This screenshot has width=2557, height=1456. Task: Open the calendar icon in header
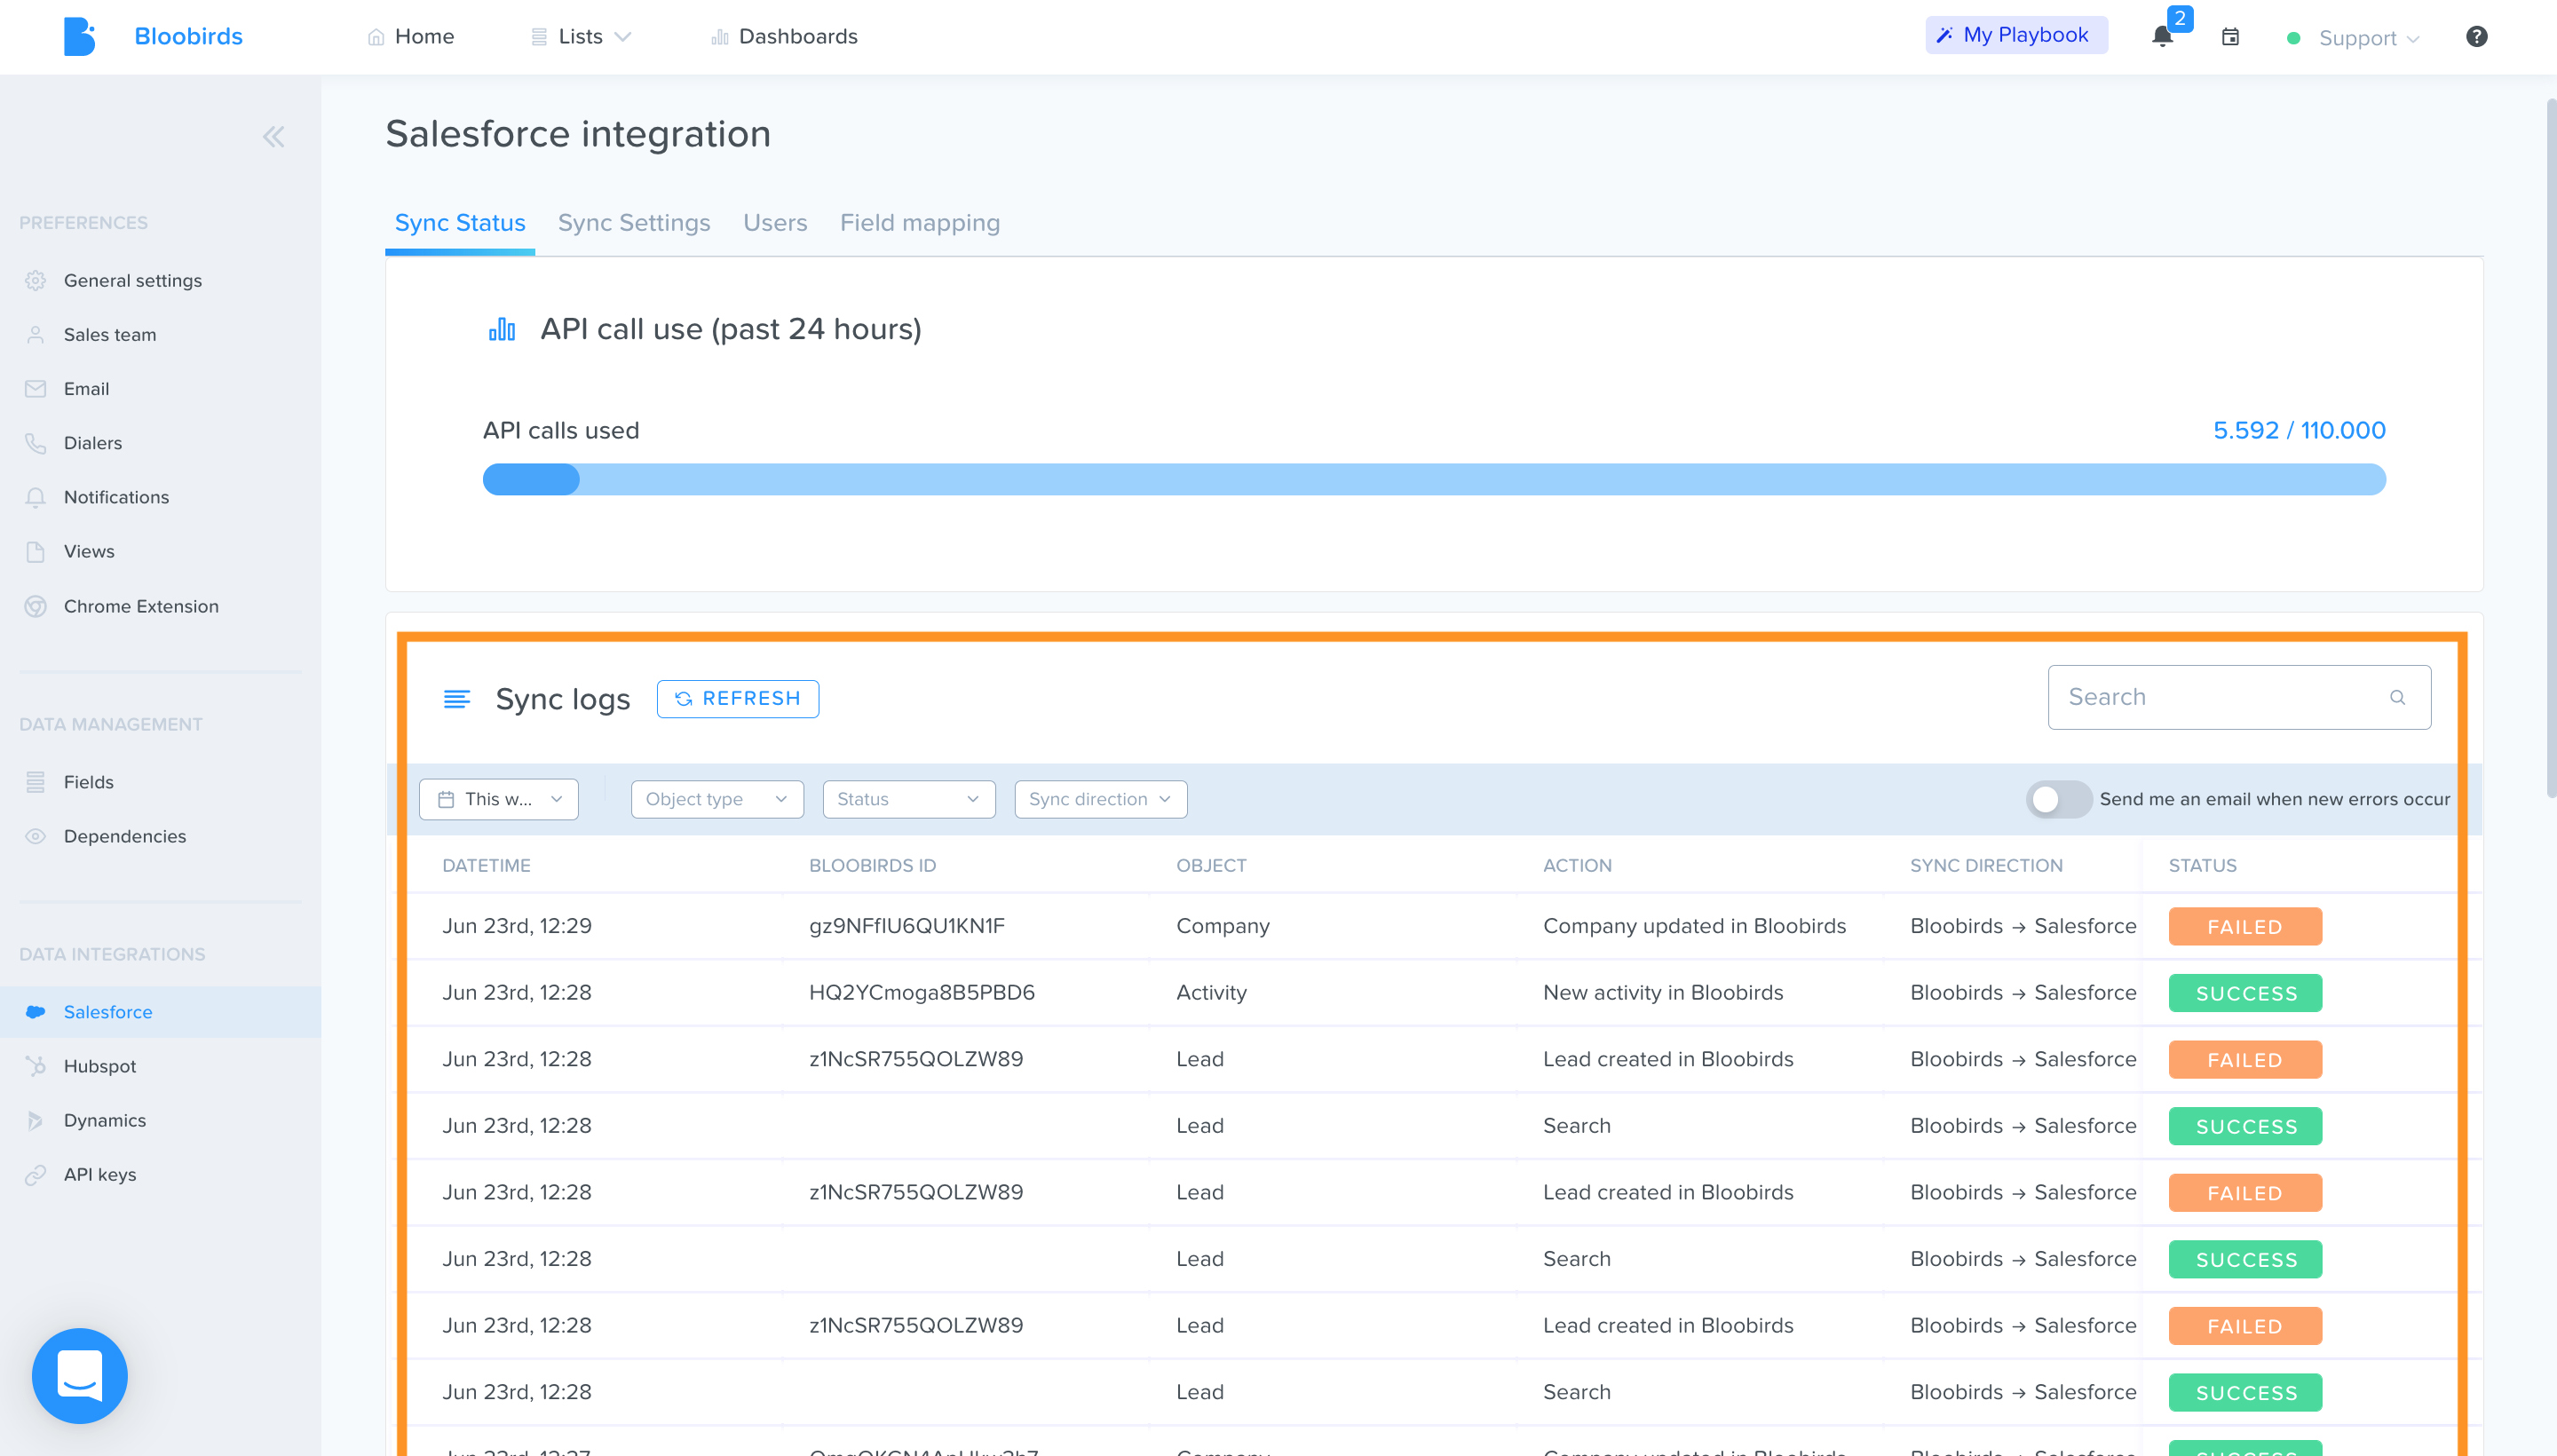pyautogui.click(x=2230, y=37)
